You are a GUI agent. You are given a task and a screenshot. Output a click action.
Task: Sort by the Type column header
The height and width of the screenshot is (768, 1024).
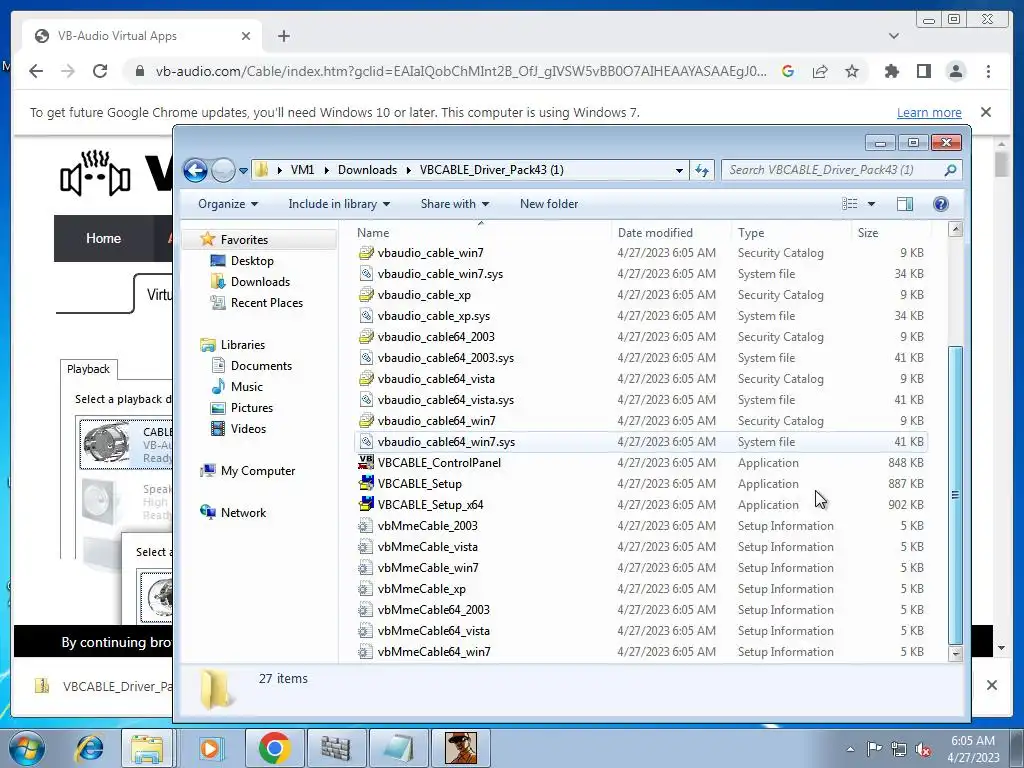coord(791,232)
